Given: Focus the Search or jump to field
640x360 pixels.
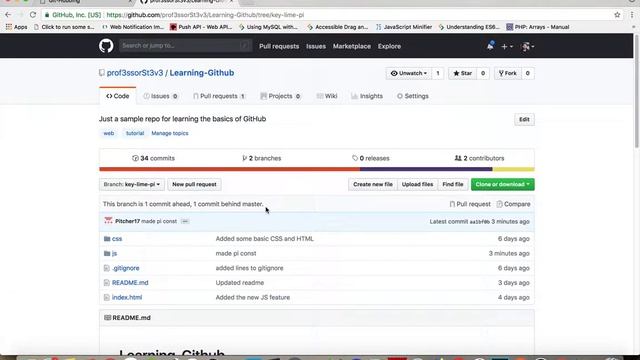Looking at the screenshot, I should click(x=186, y=46).
